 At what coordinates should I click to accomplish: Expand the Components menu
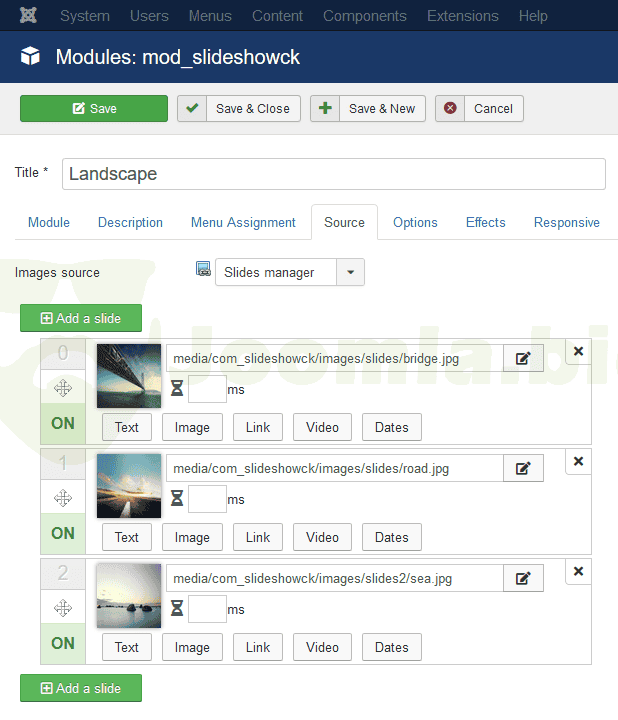365,16
